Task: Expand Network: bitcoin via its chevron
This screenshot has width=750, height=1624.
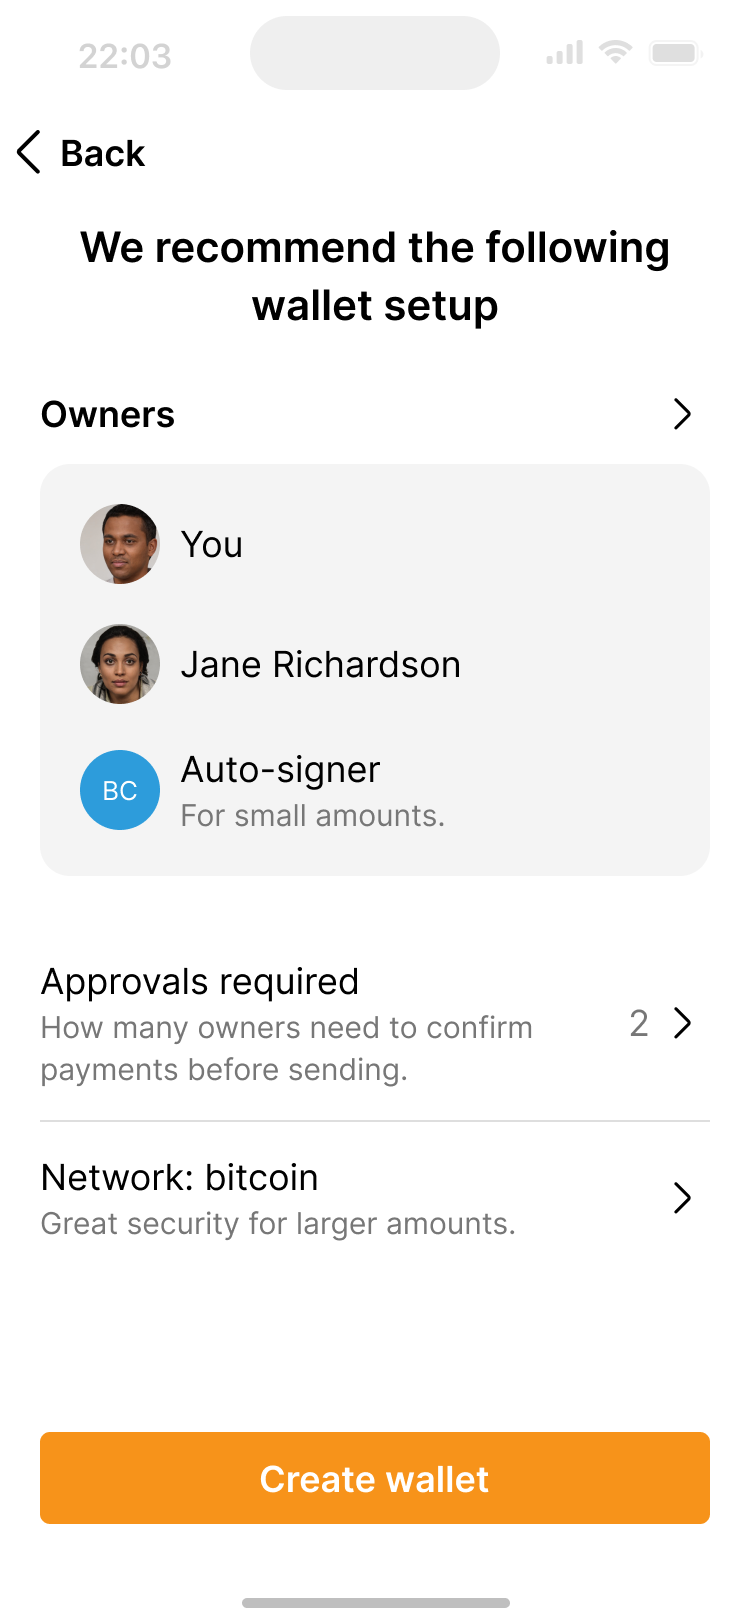Action: (x=682, y=1198)
